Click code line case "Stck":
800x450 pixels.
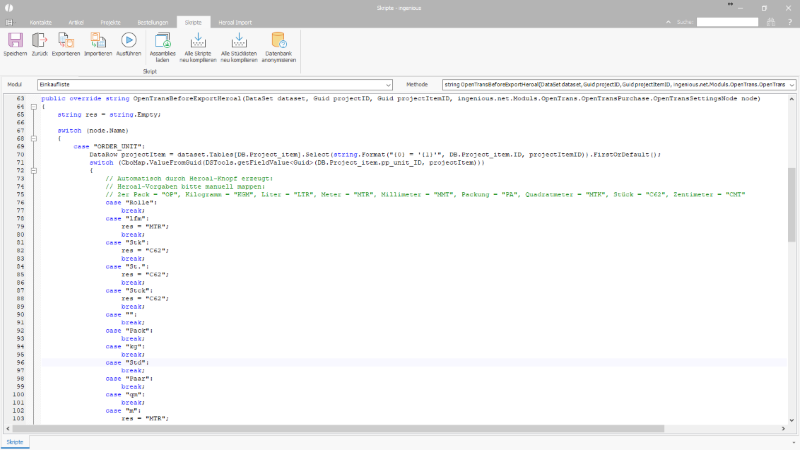coord(129,291)
